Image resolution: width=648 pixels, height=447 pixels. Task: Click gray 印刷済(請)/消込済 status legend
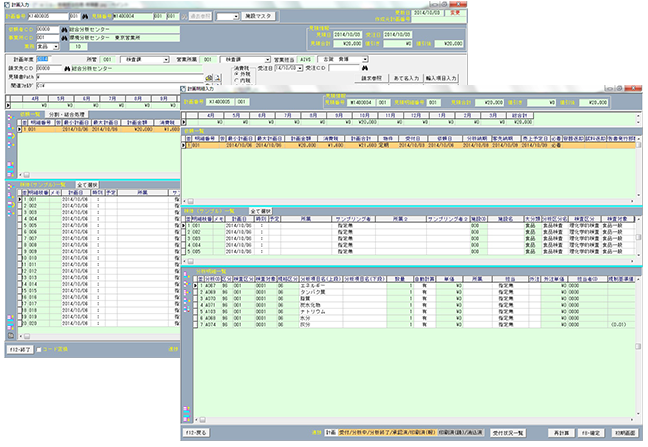click(461, 433)
